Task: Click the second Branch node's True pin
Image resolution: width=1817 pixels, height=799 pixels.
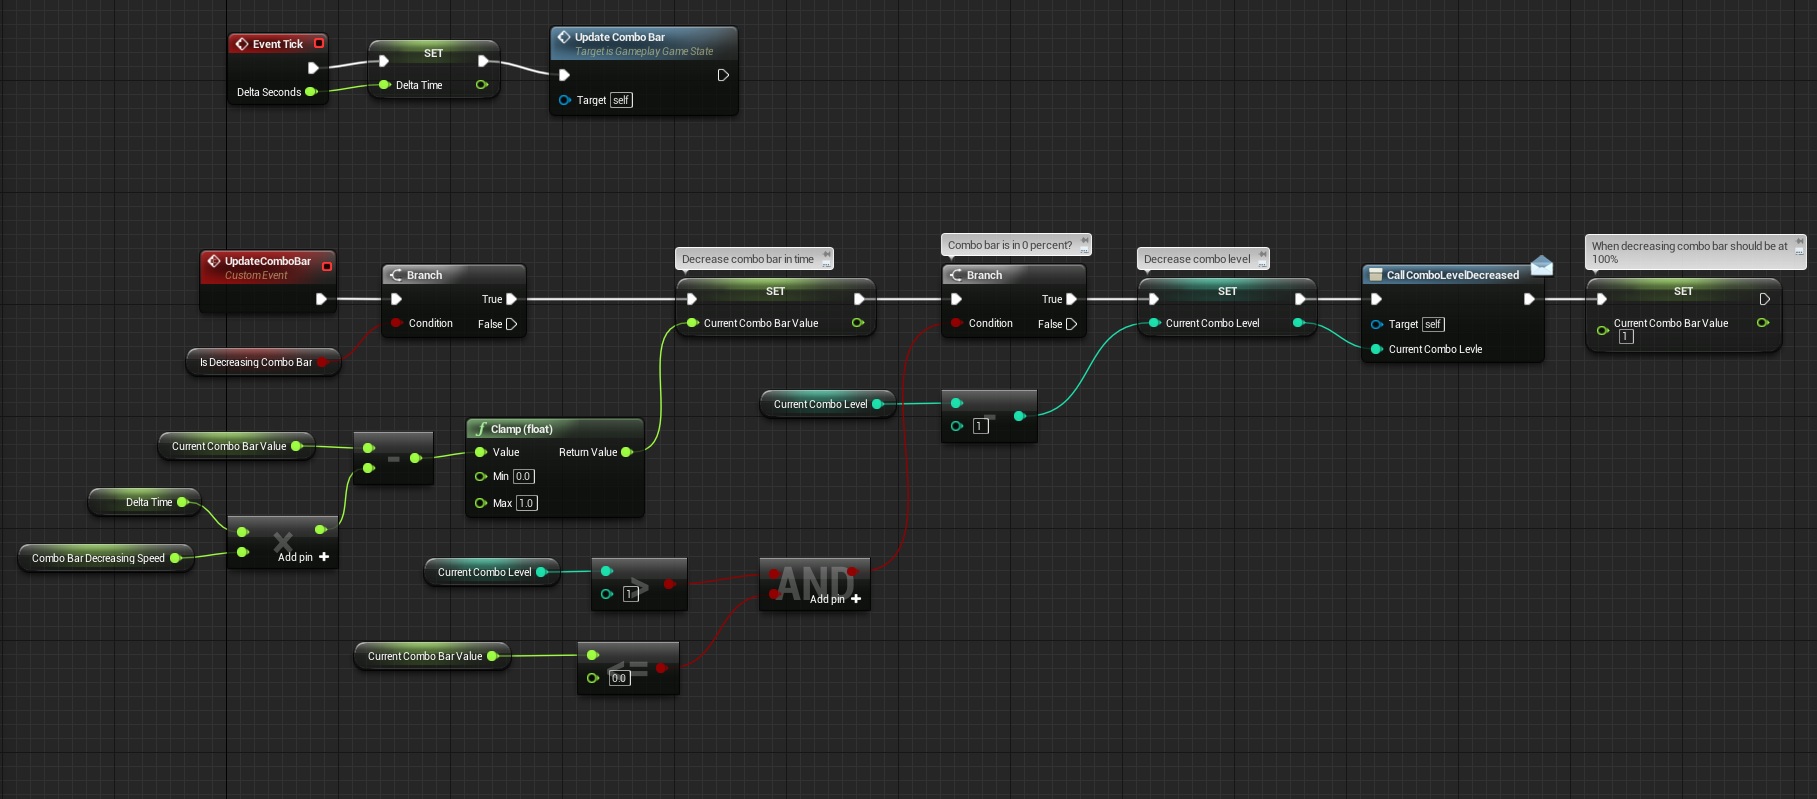Action: point(1072,299)
